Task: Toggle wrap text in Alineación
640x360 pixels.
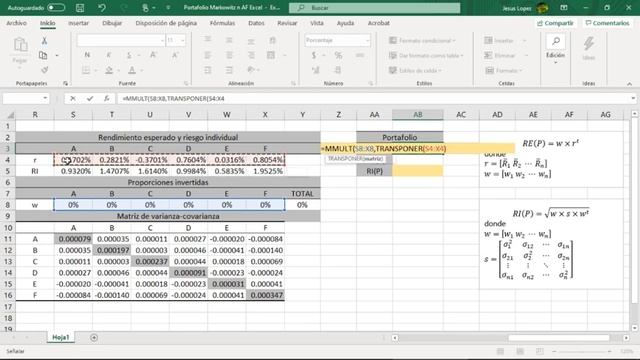Action: point(272,40)
